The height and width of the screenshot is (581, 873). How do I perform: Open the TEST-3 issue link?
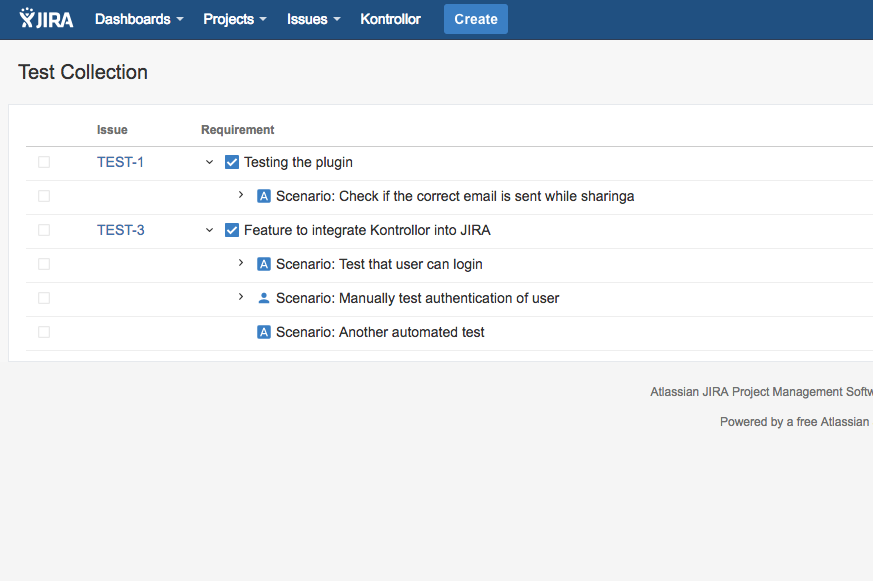click(121, 230)
